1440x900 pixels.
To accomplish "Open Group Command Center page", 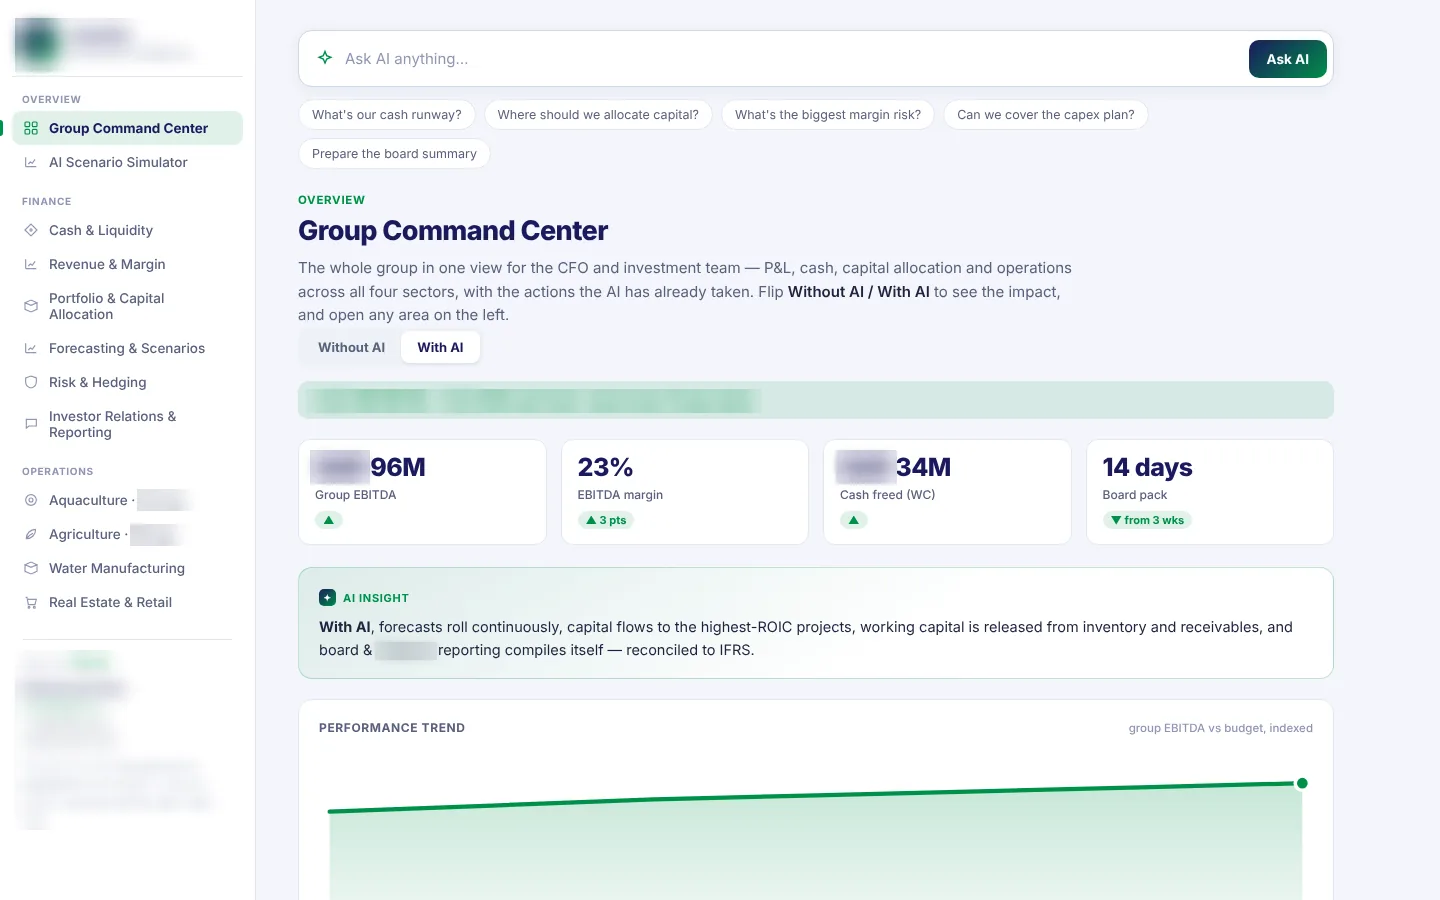I will [128, 128].
